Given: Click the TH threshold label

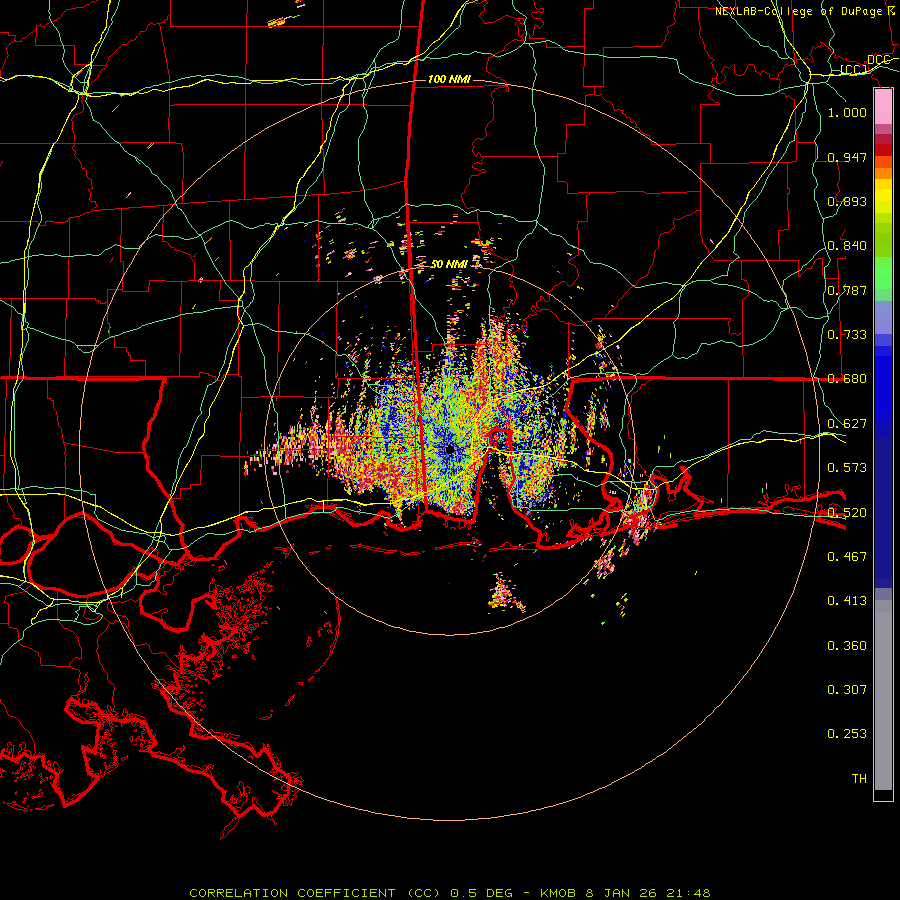Looking at the screenshot, I should point(859,778).
